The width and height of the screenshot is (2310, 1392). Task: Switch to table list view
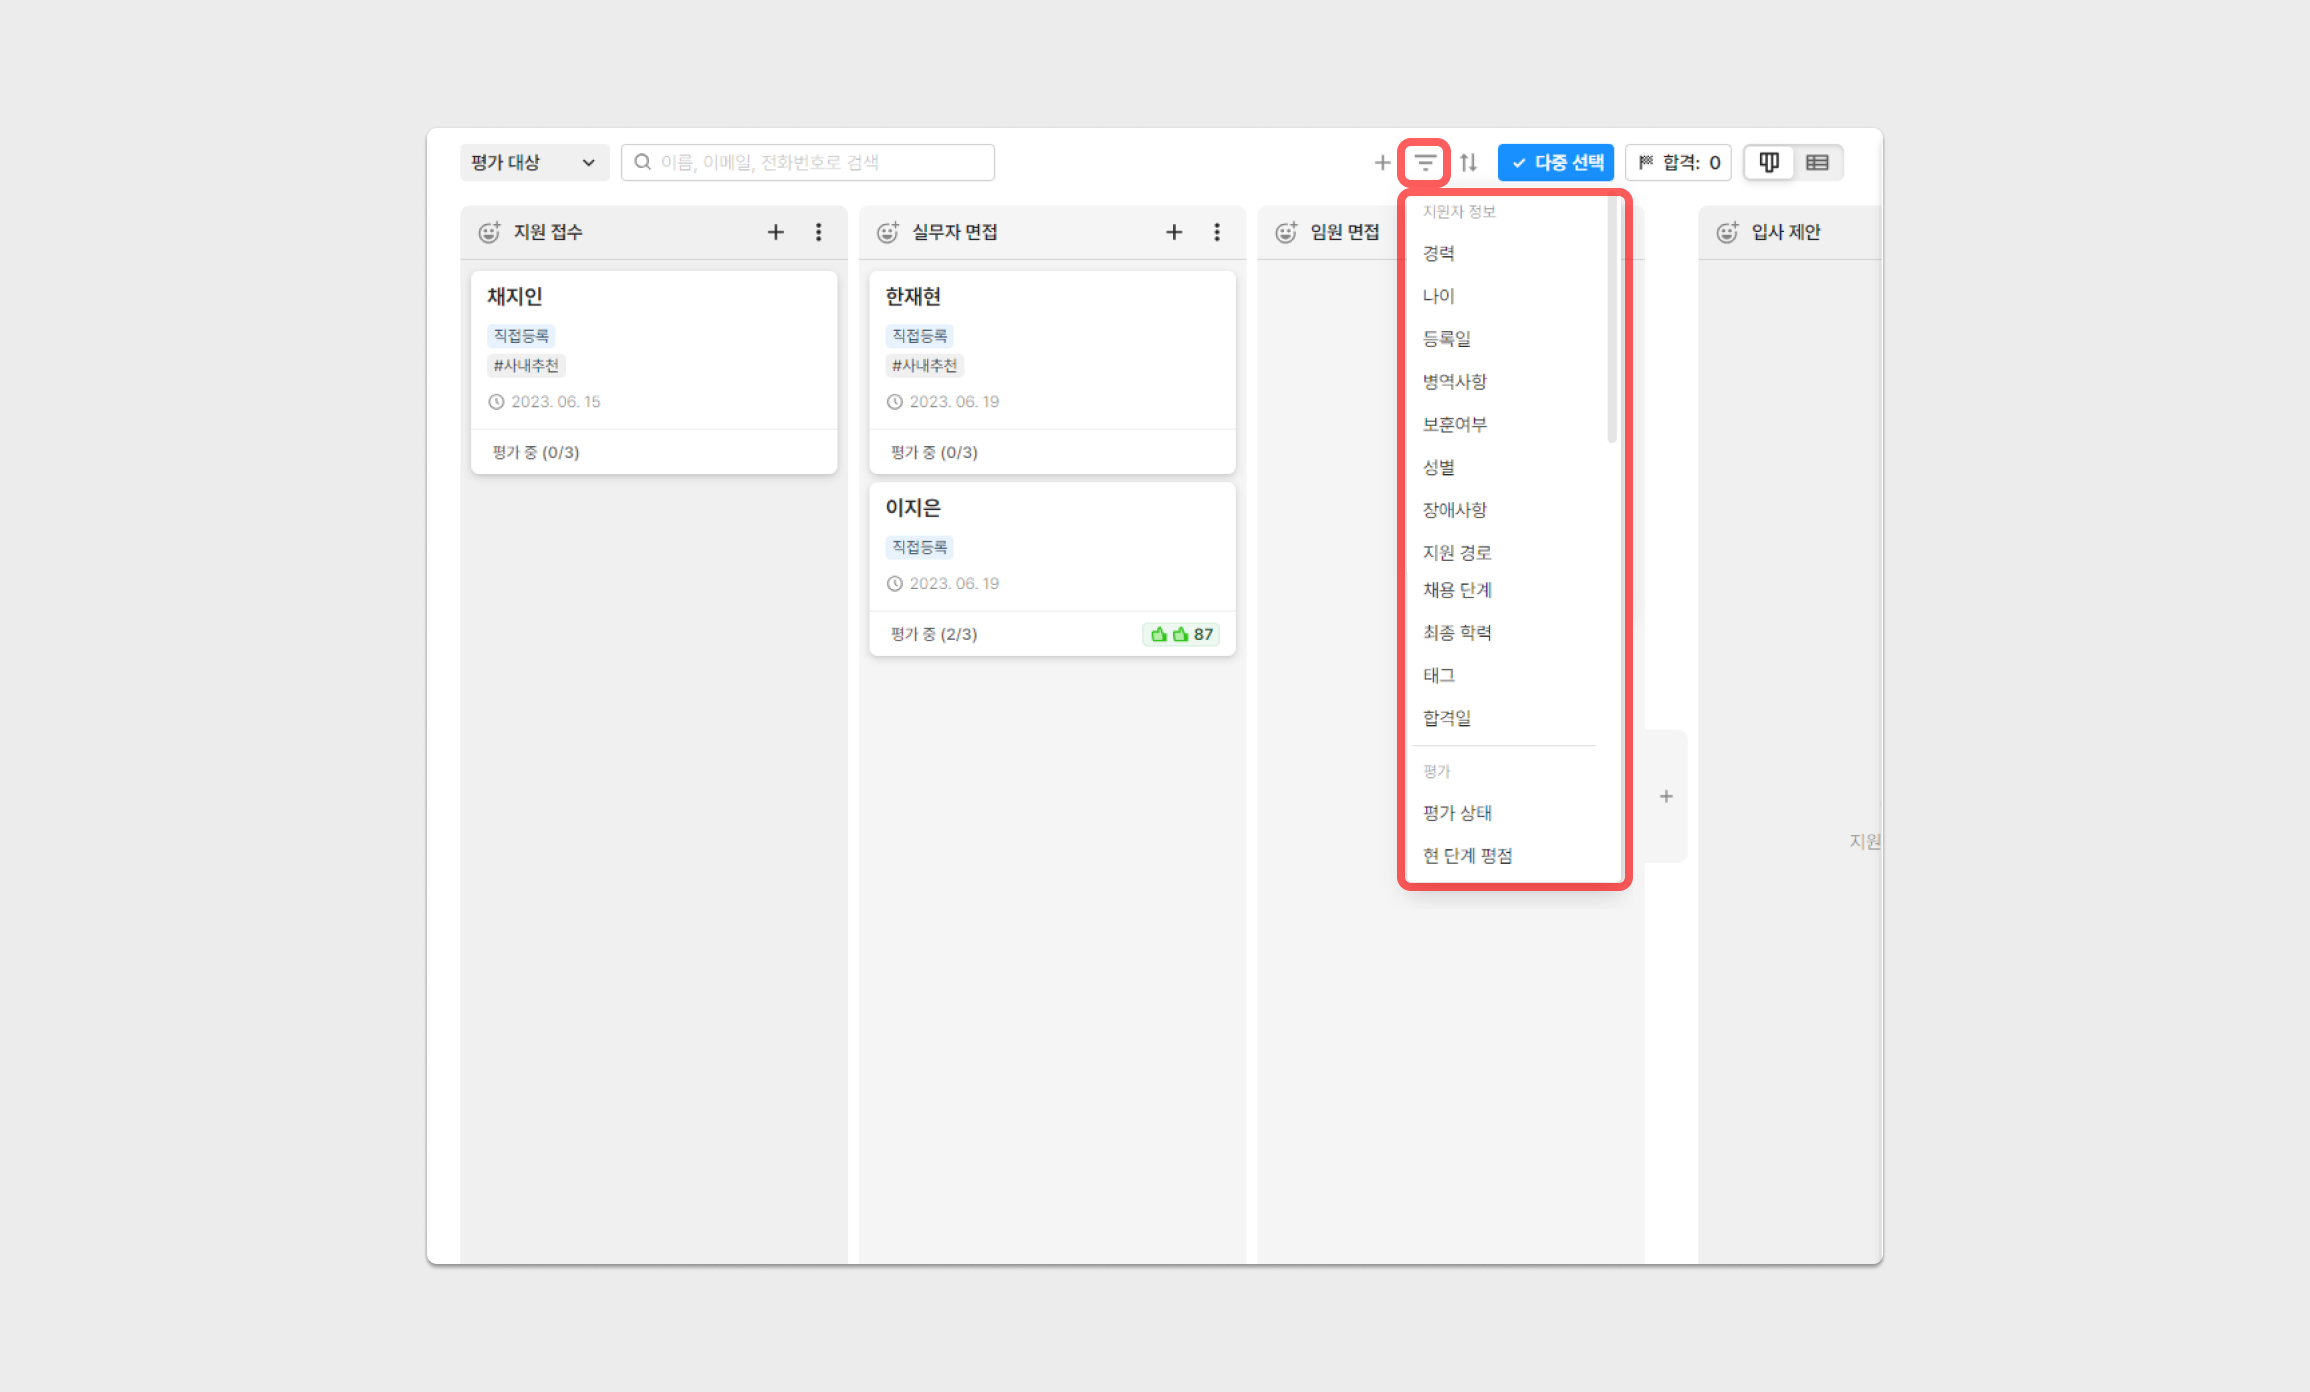[x=1817, y=162]
